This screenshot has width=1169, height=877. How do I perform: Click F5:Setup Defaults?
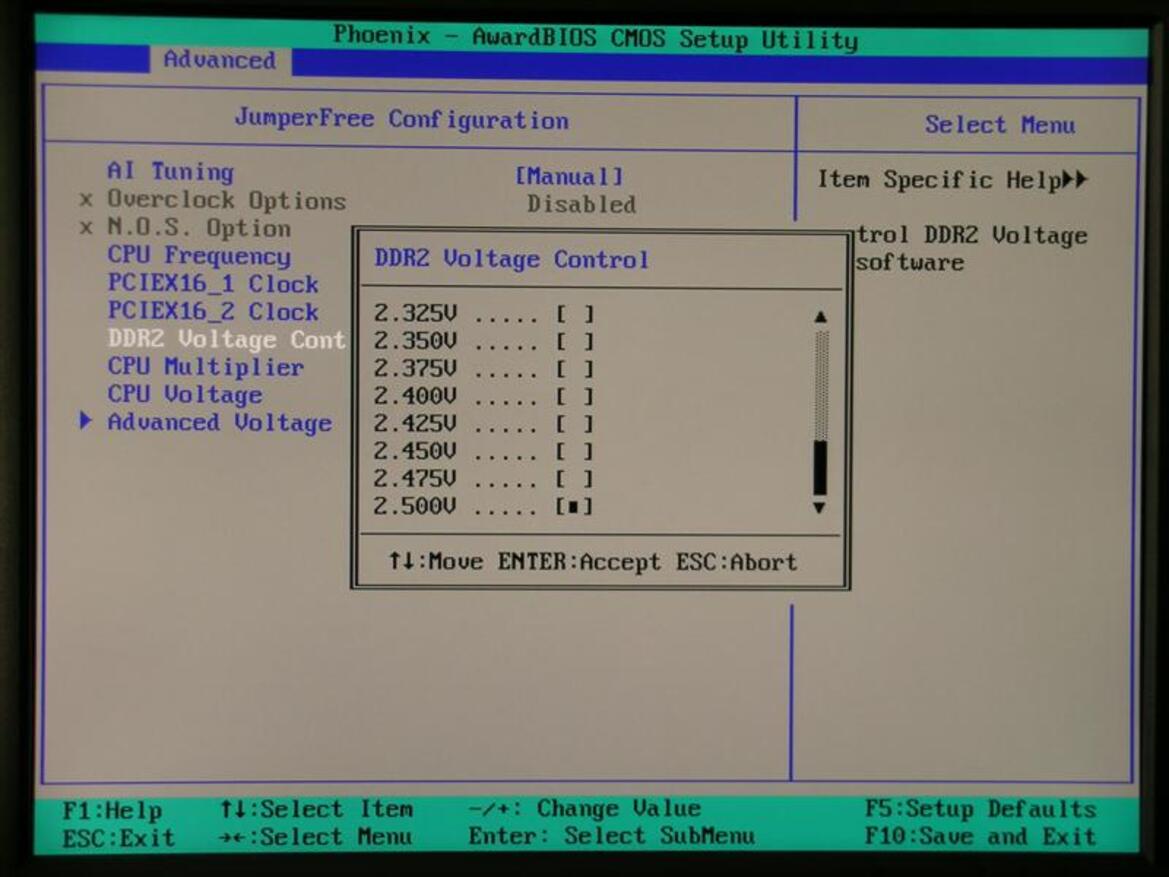(x=980, y=809)
